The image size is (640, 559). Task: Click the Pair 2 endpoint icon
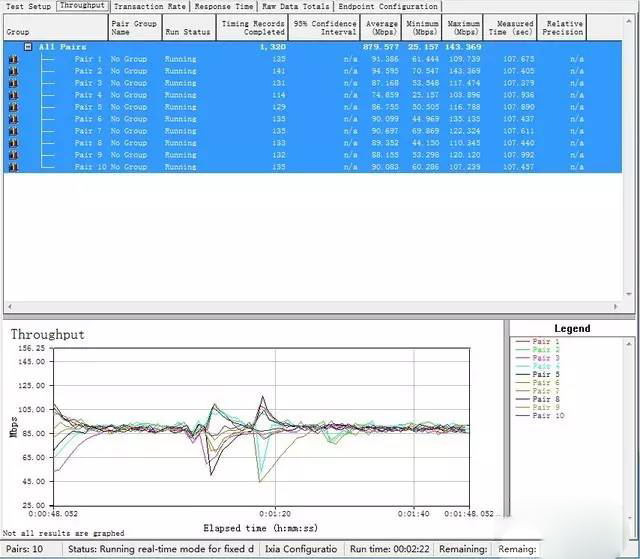pyautogui.click(x=13, y=72)
